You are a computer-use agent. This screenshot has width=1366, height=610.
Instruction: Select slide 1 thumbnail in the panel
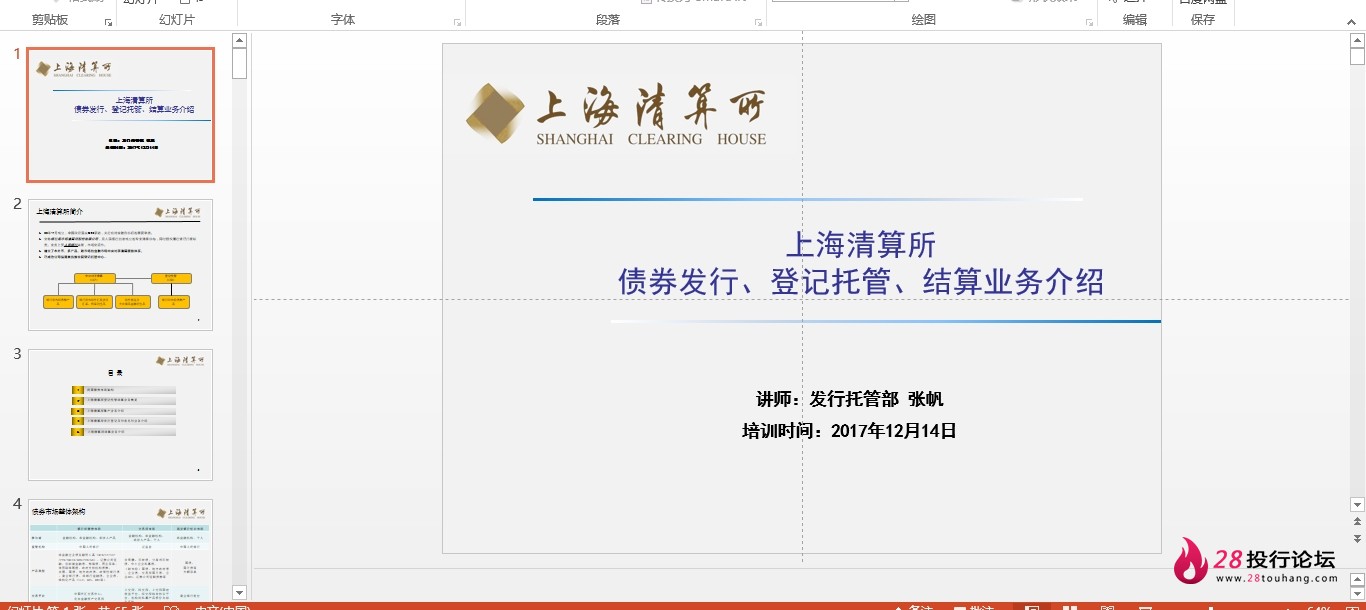(x=120, y=115)
